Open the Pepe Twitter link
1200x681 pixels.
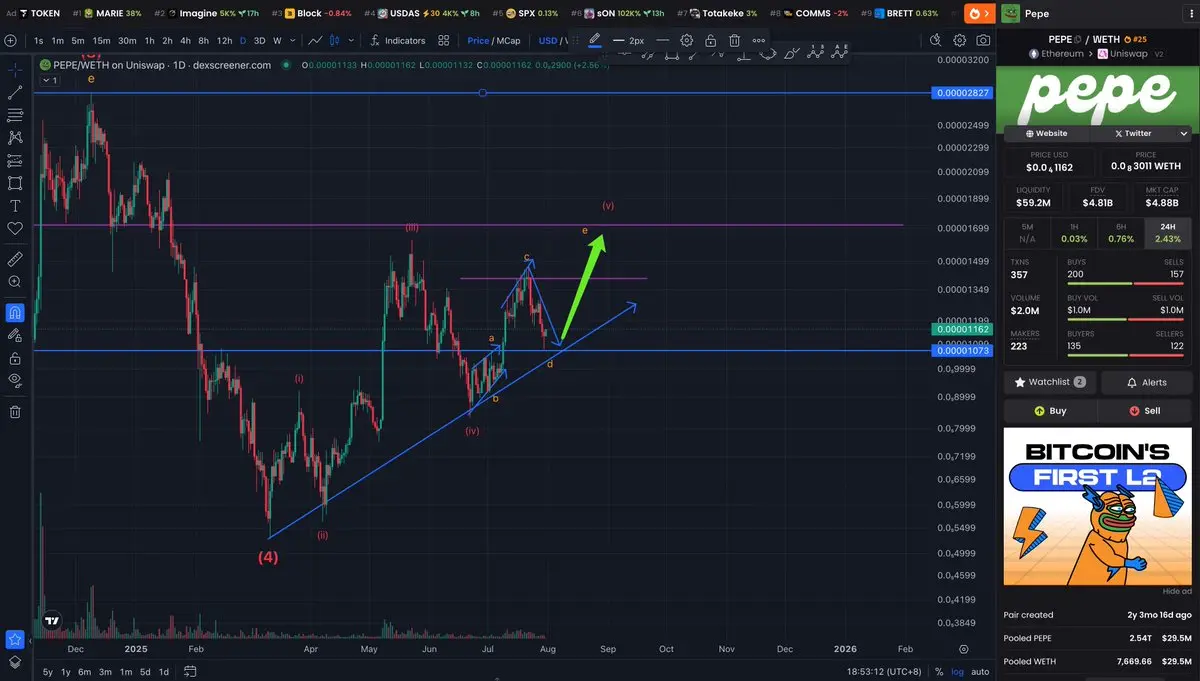click(x=1134, y=133)
